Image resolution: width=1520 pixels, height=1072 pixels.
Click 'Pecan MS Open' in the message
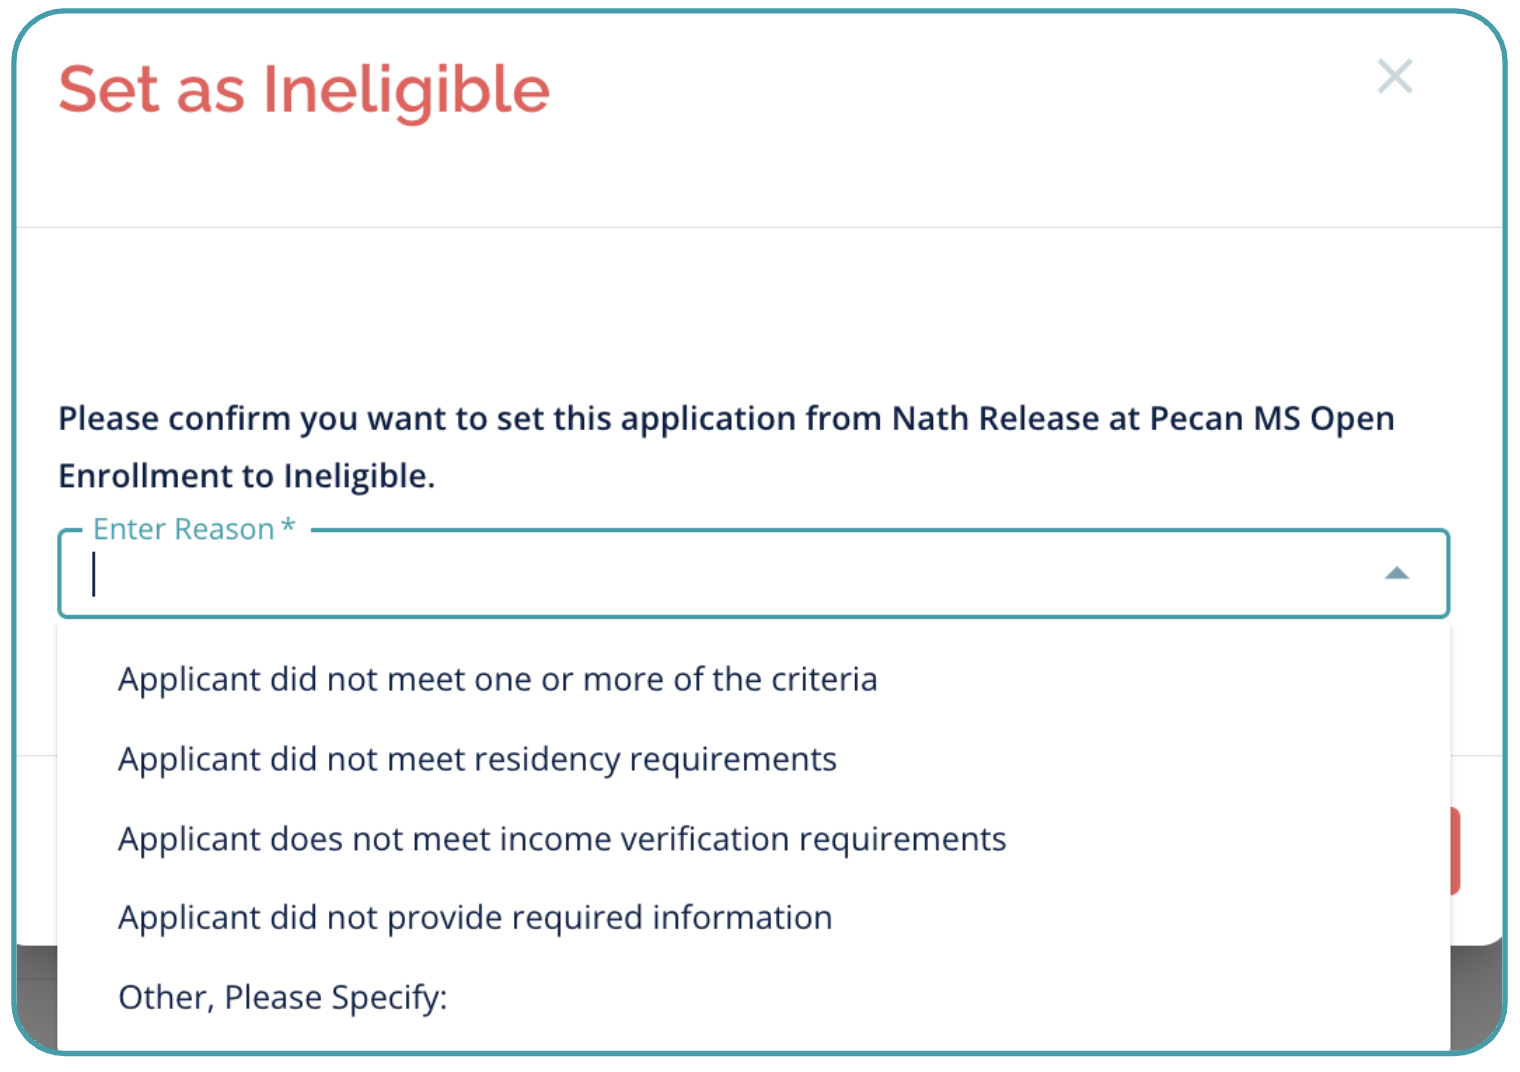1271,419
